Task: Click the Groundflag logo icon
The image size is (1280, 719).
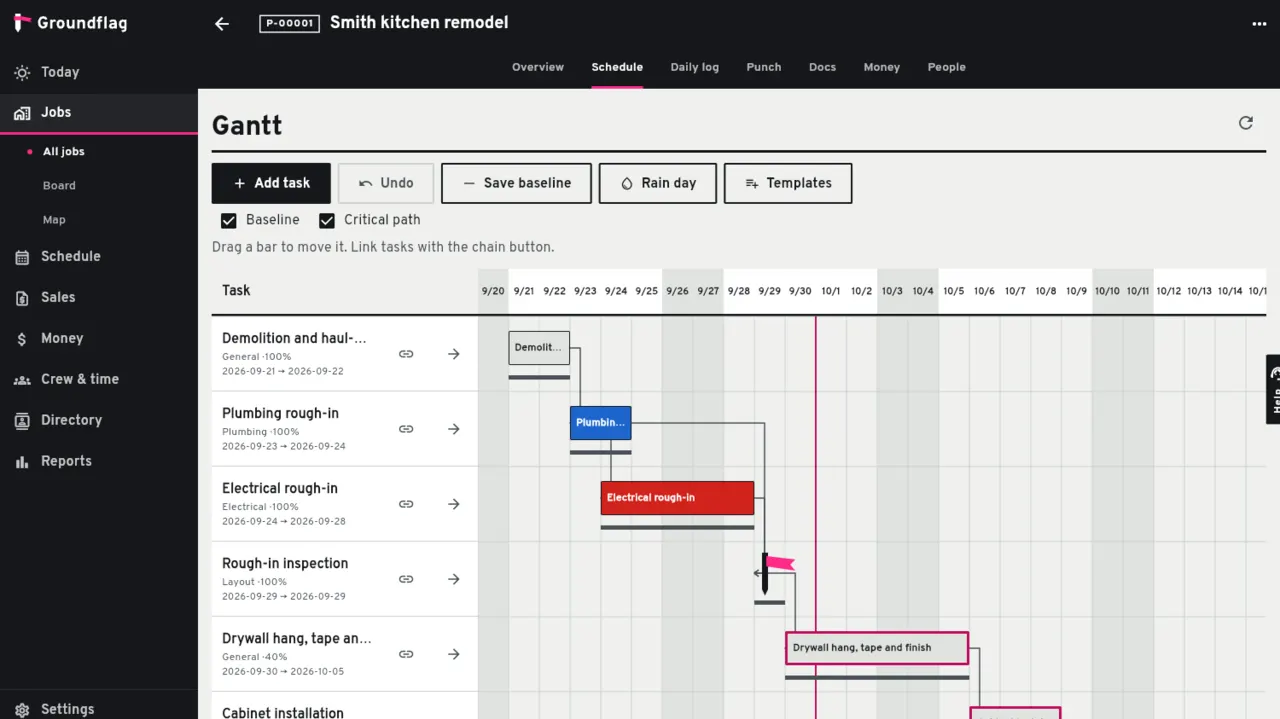Action: [22, 23]
